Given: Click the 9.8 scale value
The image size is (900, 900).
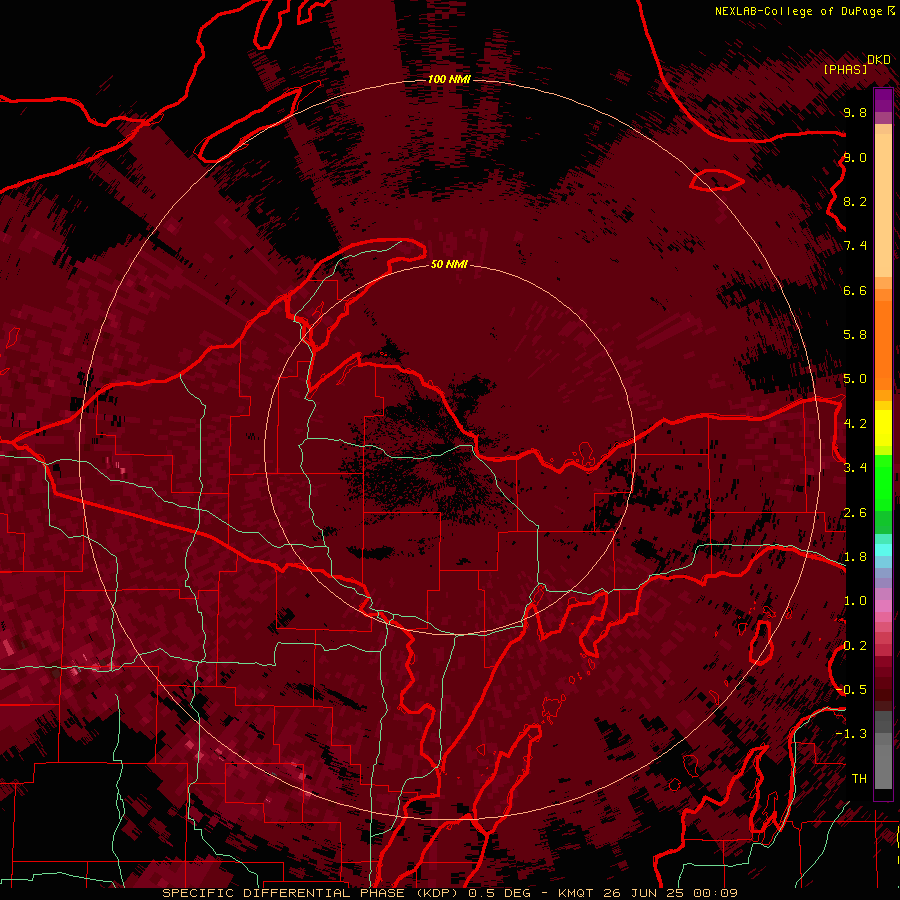Looking at the screenshot, I should [x=855, y=112].
